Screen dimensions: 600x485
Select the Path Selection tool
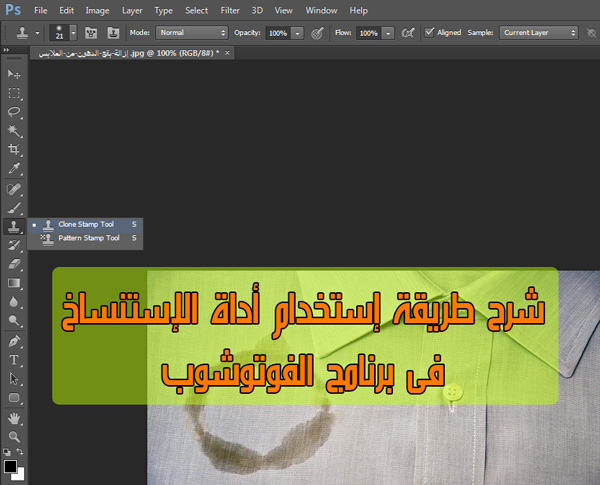click(14, 379)
